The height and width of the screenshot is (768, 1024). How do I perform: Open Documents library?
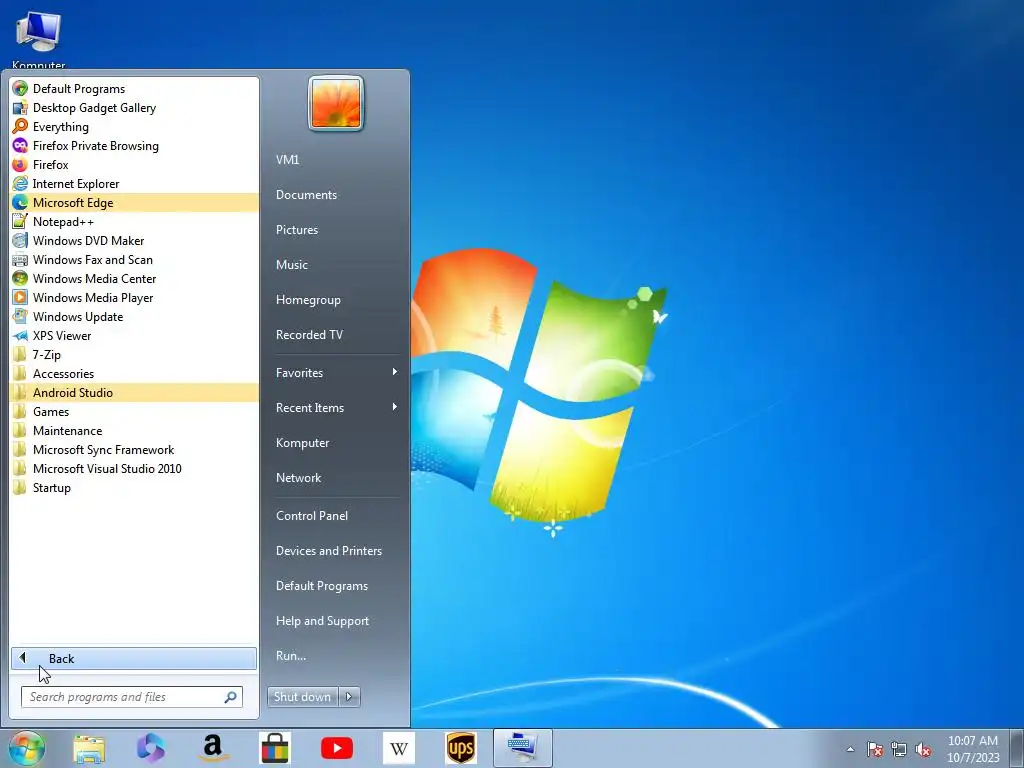(x=336, y=195)
